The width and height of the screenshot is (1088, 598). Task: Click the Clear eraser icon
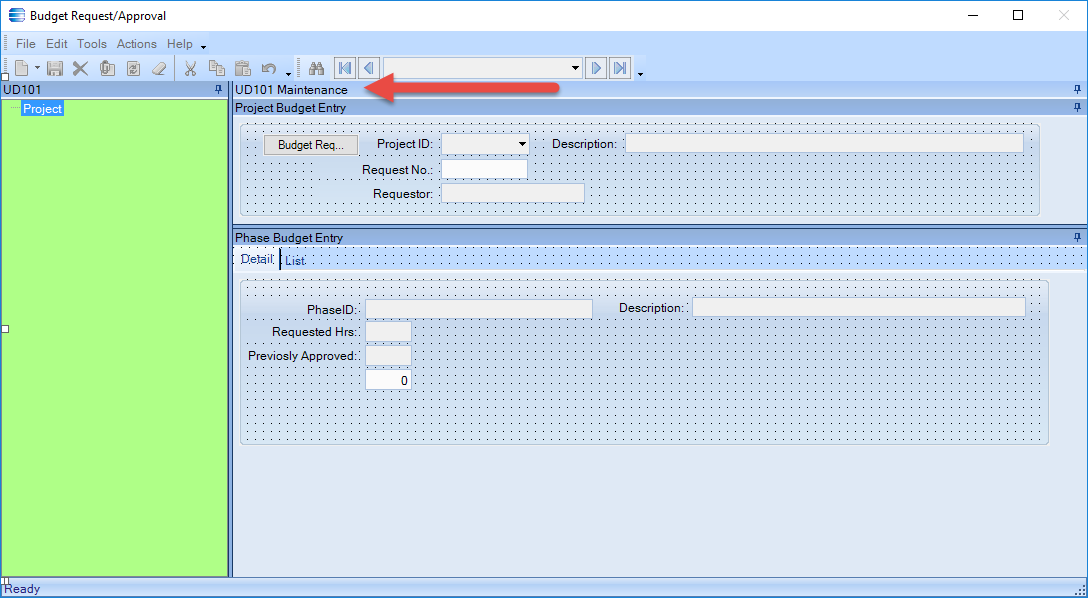[x=160, y=68]
